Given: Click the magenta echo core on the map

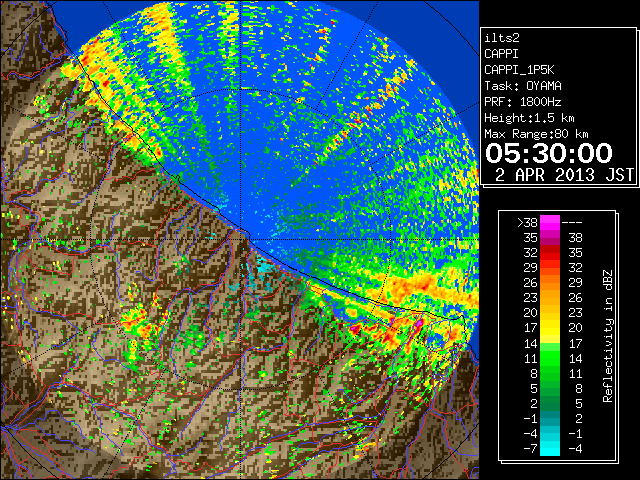Looking at the screenshot, I should click(x=419, y=323).
